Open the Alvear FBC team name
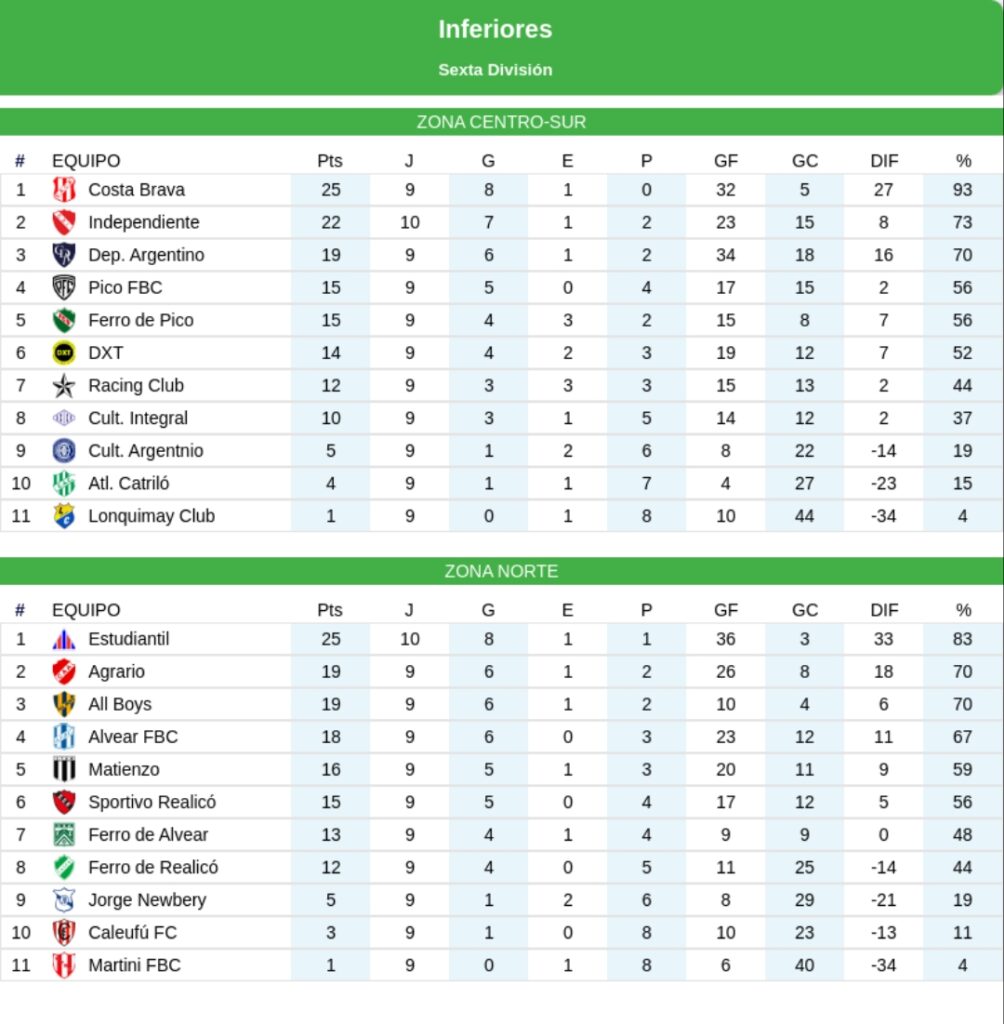Viewport: 1004px width, 1024px height. (133, 737)
